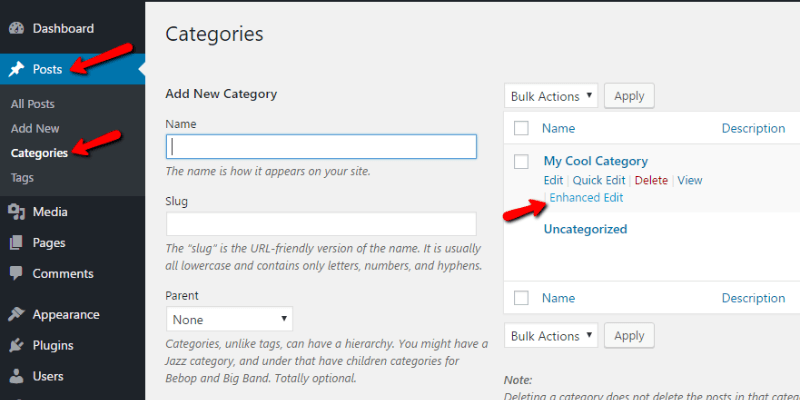The height and width of the screenshot is (400, 800).
Task: Click the Comments speech bubble icon
Action: coord(16,273)
